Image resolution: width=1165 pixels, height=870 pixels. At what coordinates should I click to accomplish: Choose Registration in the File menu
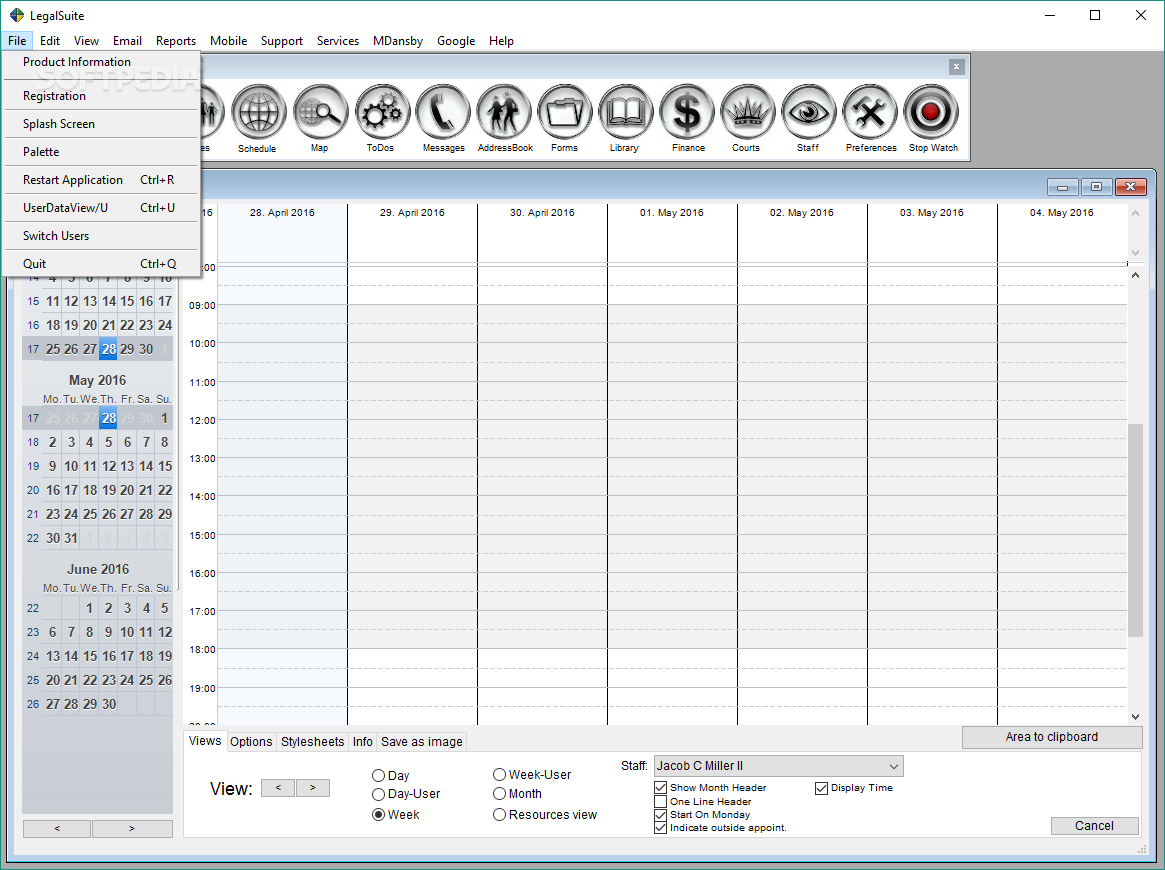pyautogui.click(x=101, y=96)
